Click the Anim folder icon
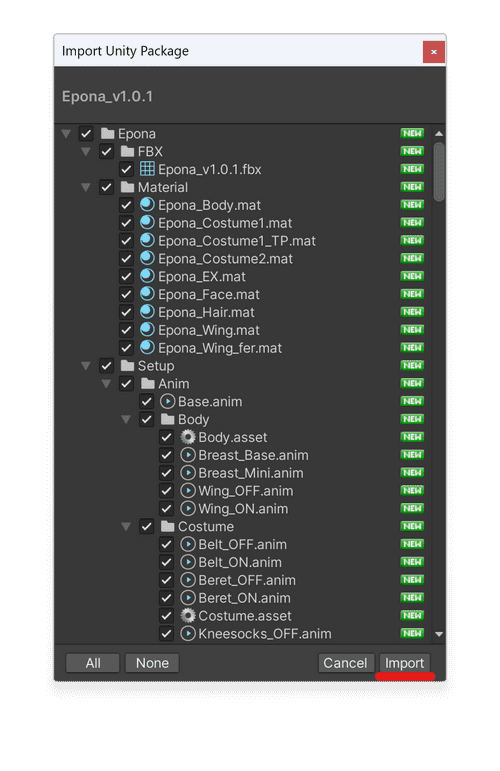The width and height of the screenshot is (500, 771). coord(147,384)
